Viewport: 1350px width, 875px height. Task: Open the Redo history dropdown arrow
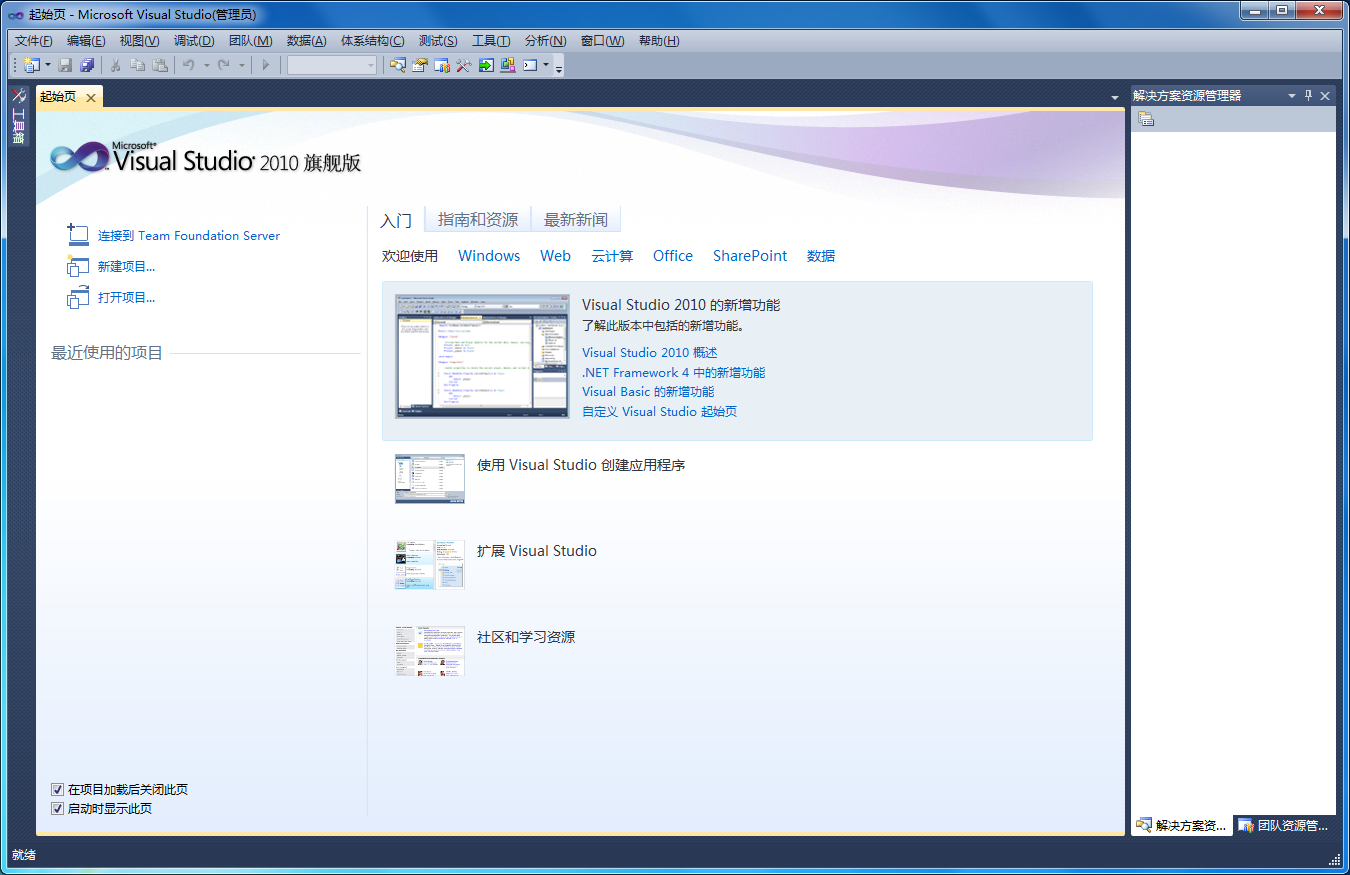[242, 65]
